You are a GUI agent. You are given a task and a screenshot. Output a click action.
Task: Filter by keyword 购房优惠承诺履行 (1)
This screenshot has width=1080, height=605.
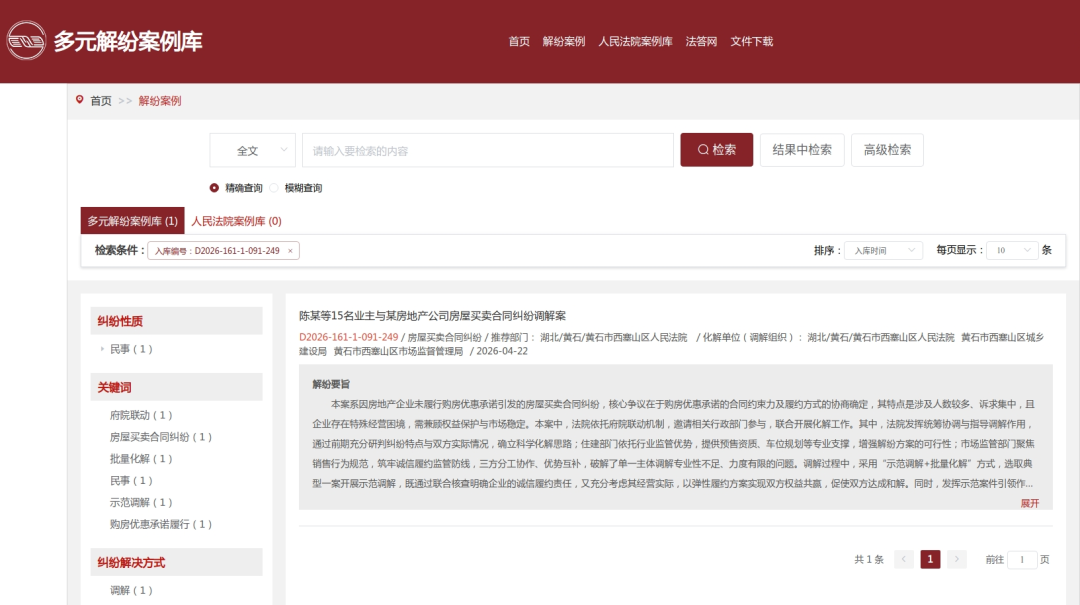pyautogui.click(x=160, y=524)
